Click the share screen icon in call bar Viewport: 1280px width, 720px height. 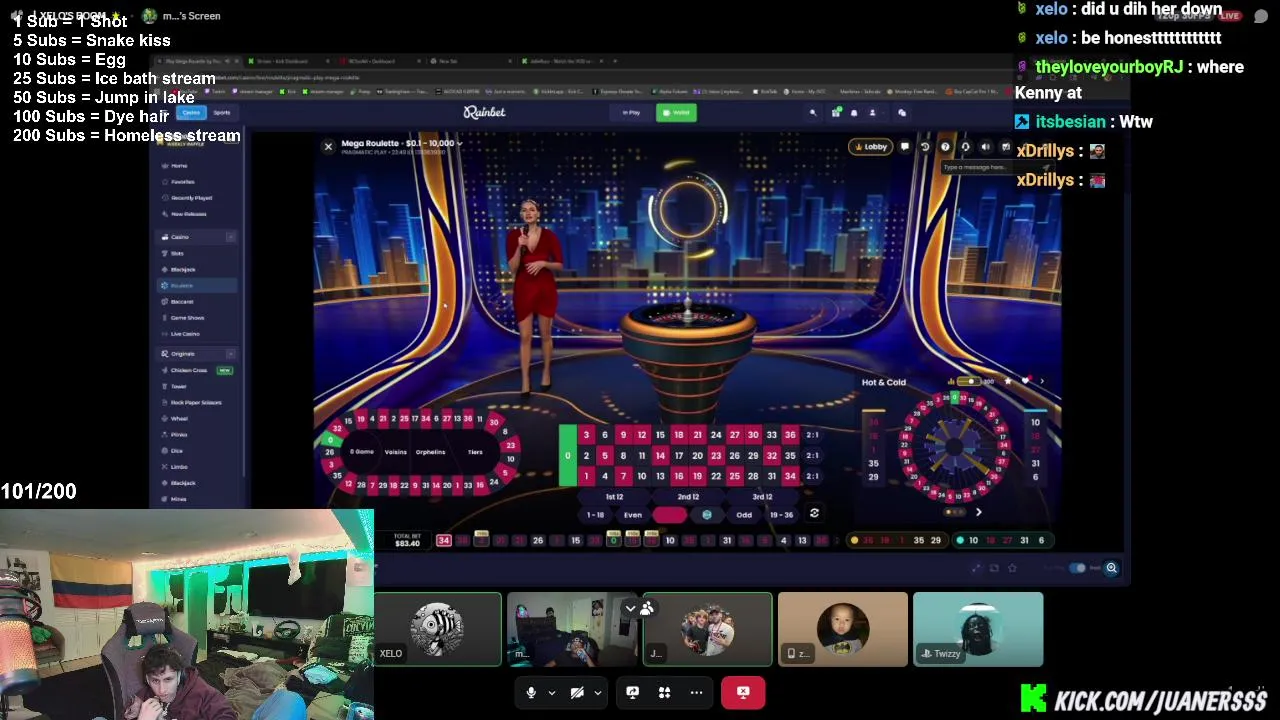coord(632,692)
